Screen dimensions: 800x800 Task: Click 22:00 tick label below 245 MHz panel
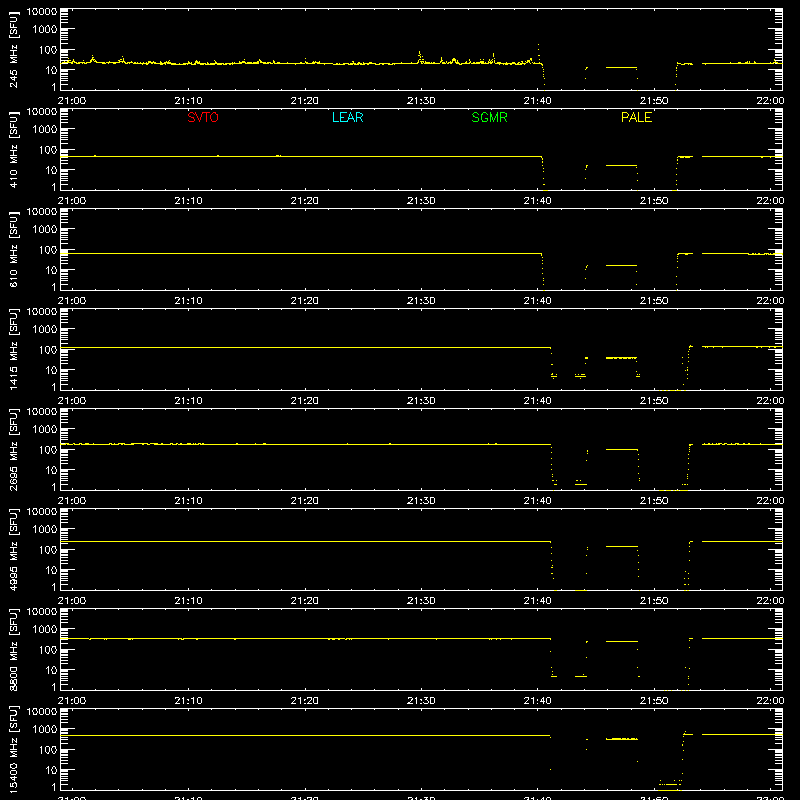(770, 101)
